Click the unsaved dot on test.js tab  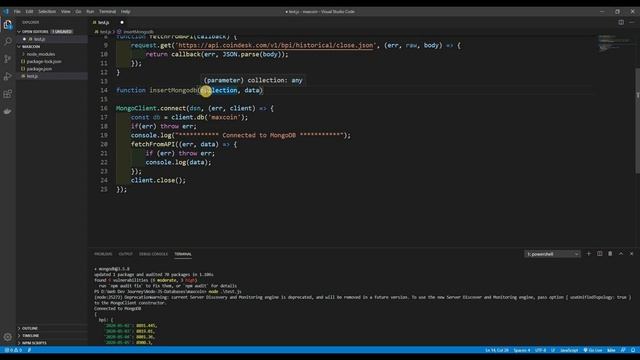coord(122,22)
